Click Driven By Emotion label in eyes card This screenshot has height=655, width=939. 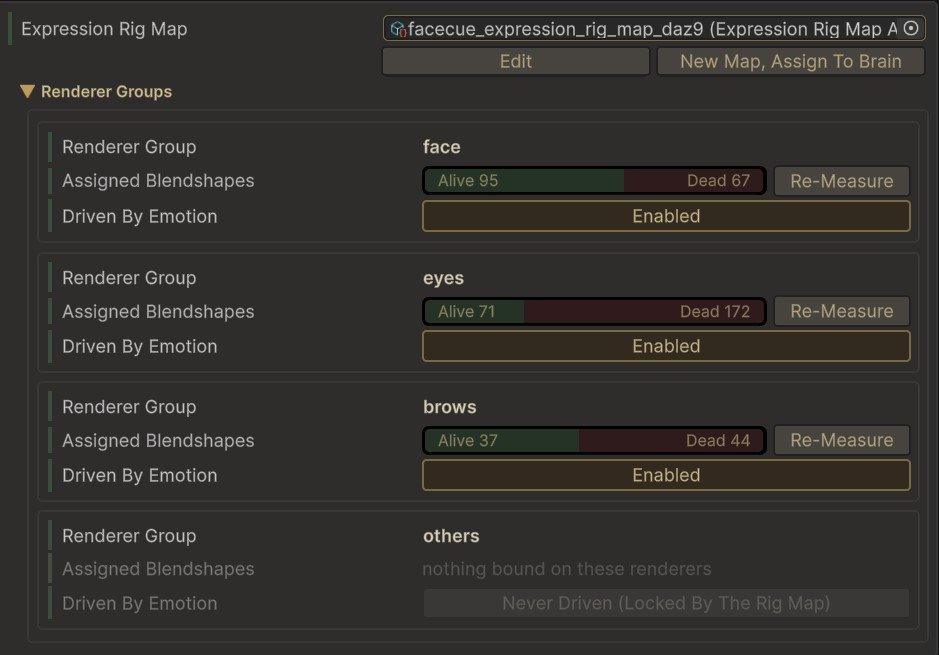pyautogui.click(x=140, y=346)
